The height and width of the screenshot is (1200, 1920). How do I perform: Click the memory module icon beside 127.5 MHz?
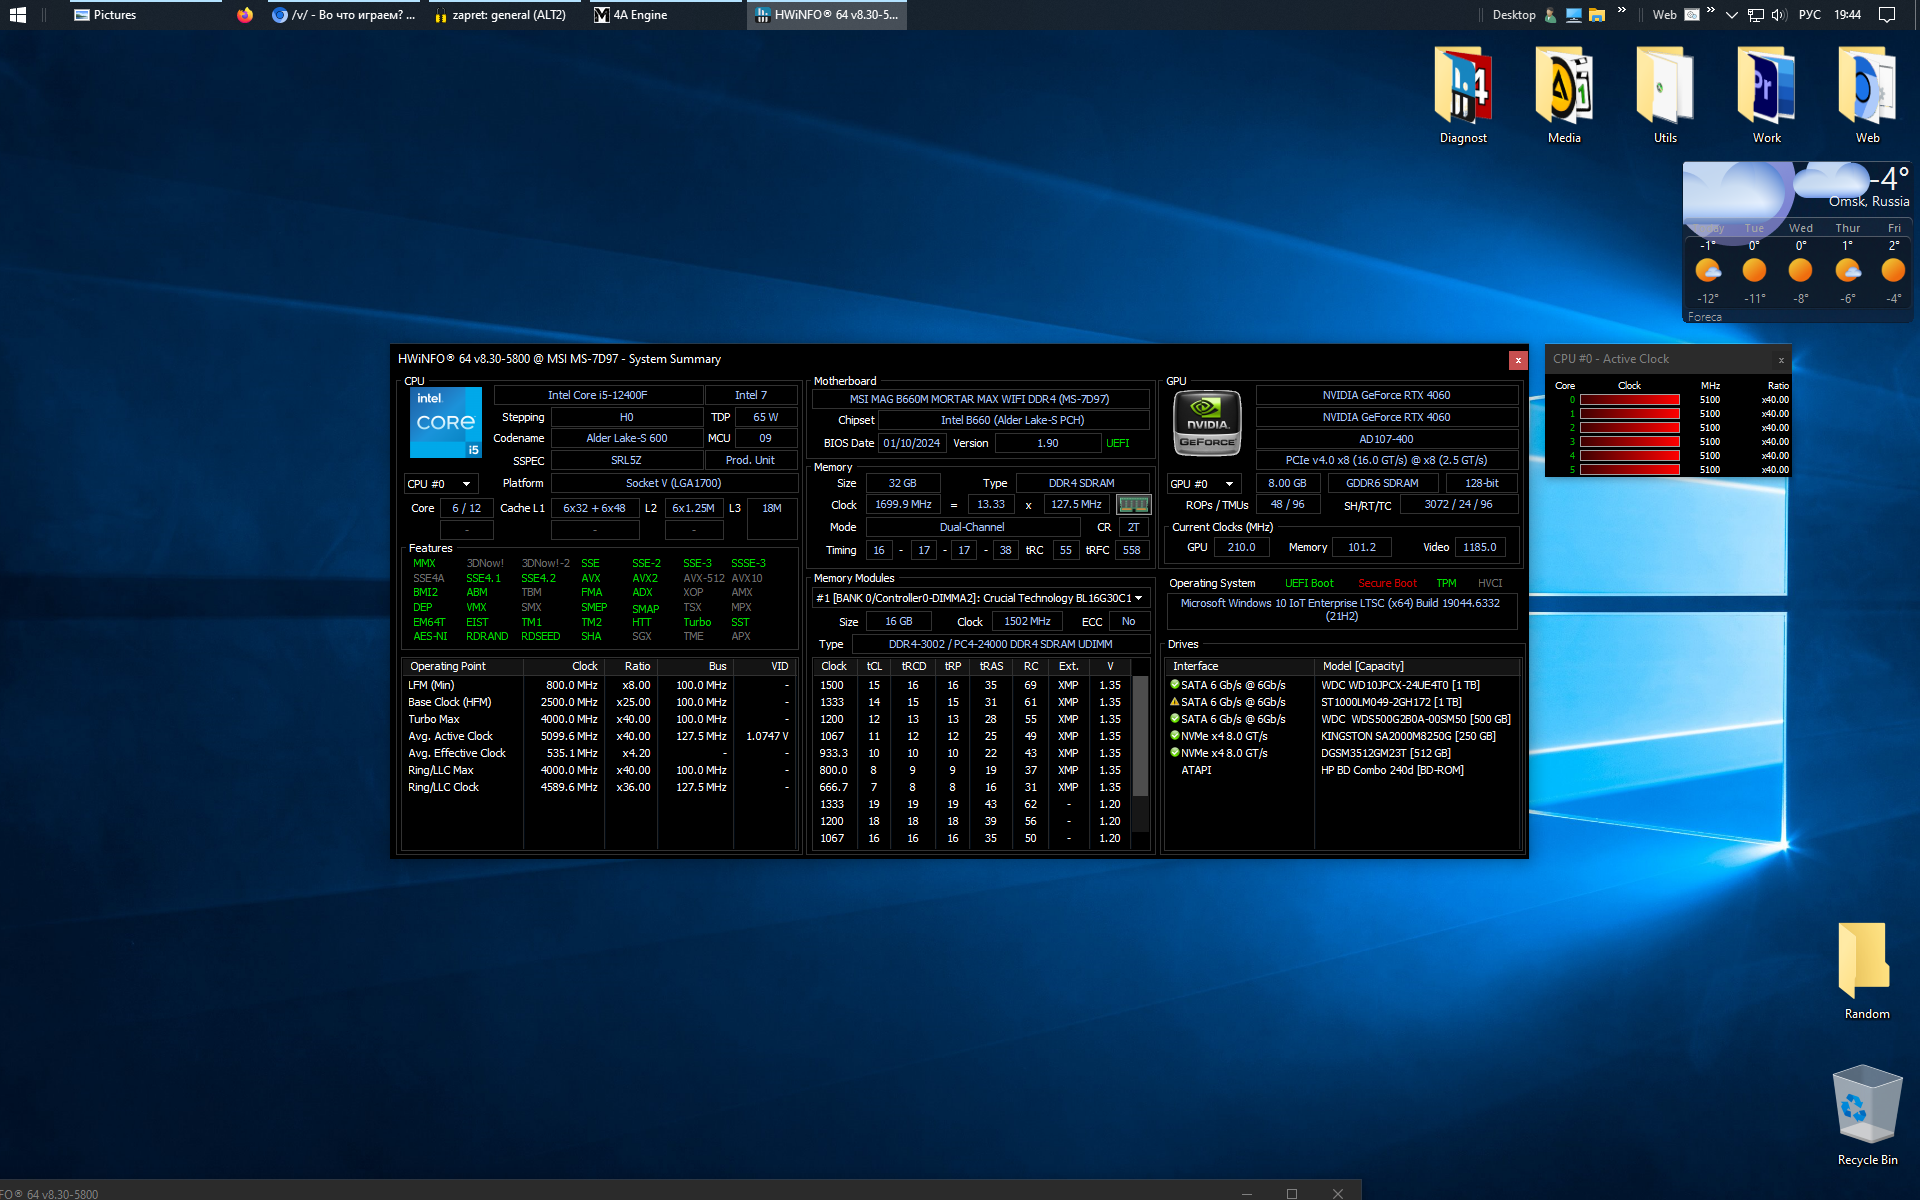coord(1133,505)
